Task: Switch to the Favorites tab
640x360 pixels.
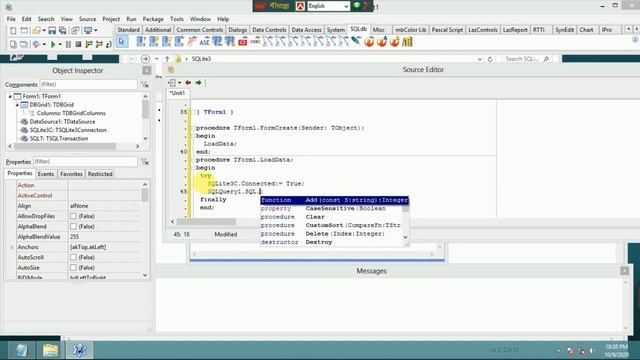Action: (x=71, y=174)
